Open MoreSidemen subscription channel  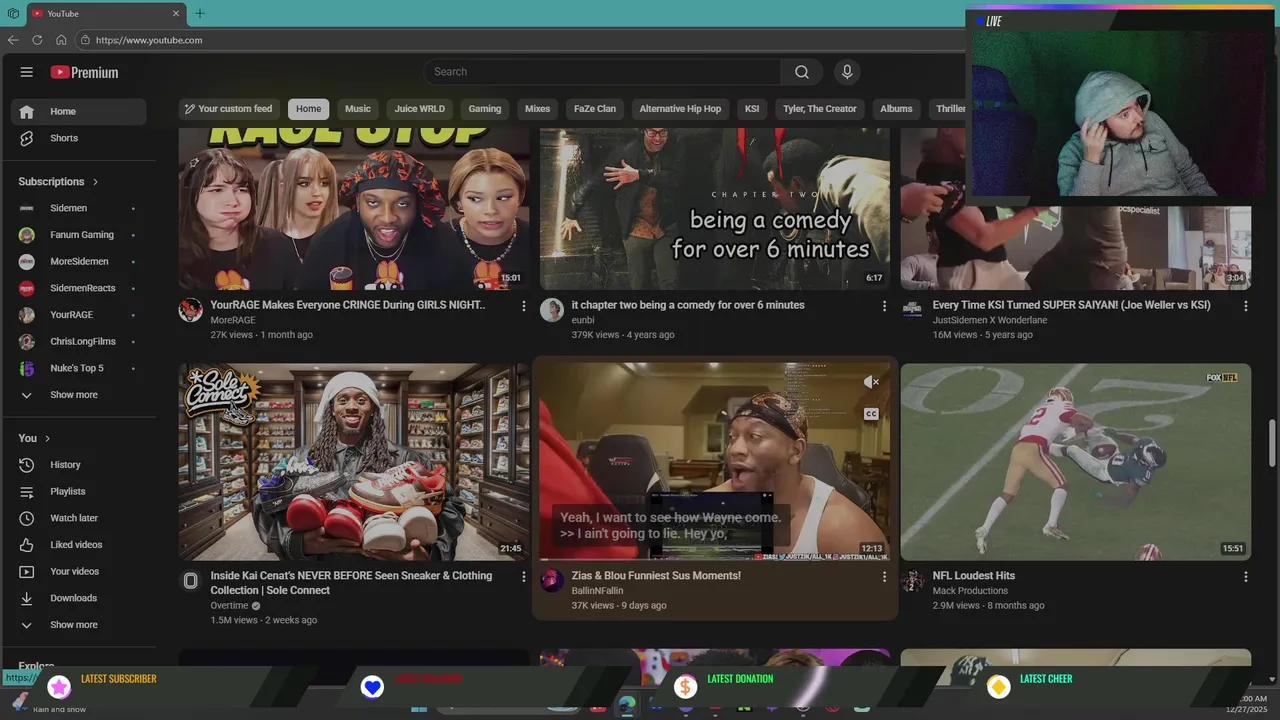point(78,262)
